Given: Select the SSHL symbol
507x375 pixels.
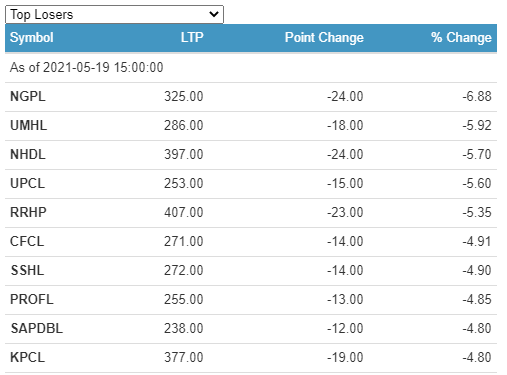Looking at the screenshot, I should coord(27,270).
